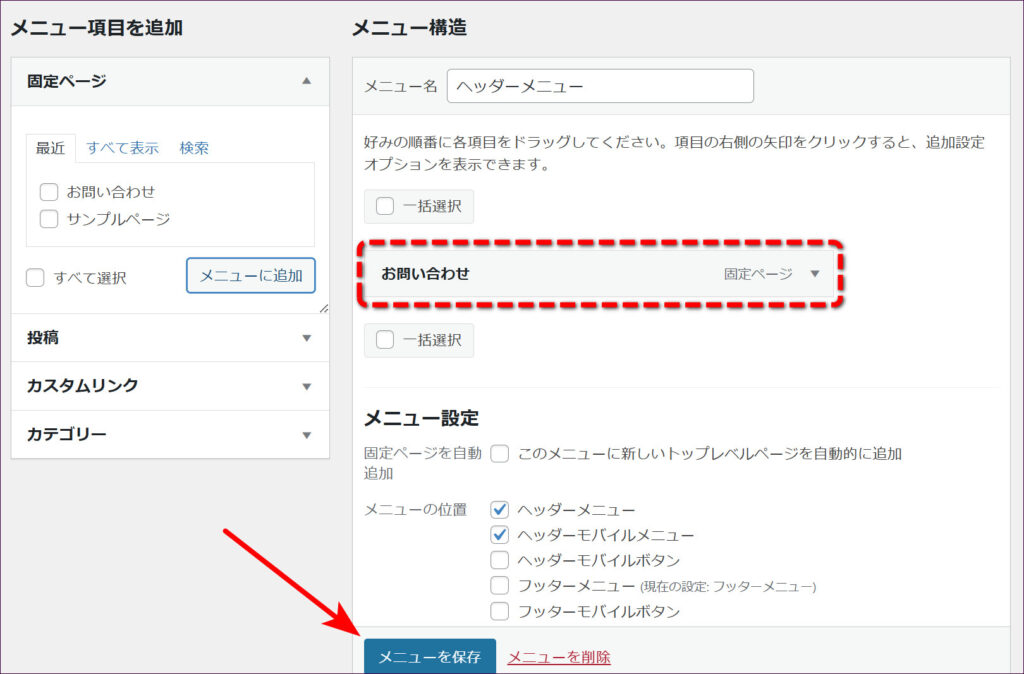The height and width of the screenshot is (674, 1024).
Task: Expand the カスタムリンク section
Action: coord(307,386)
